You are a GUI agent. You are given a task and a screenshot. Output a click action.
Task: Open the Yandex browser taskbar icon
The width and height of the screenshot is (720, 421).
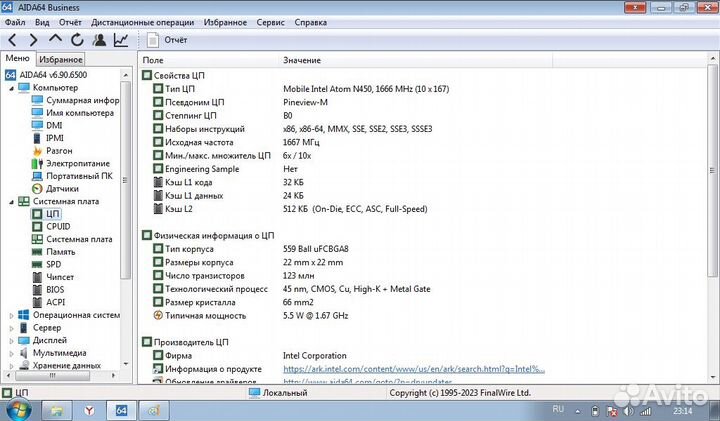click(x=89, y=410)
